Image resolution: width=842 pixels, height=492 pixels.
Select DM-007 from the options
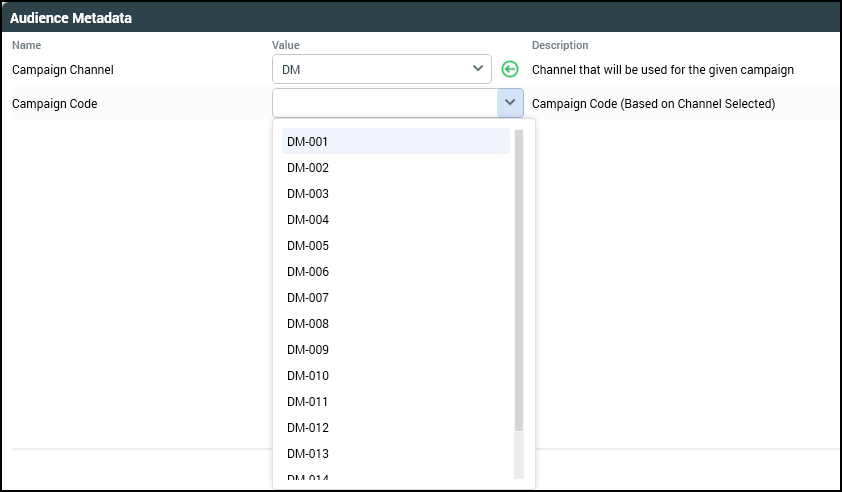(308, 298)
